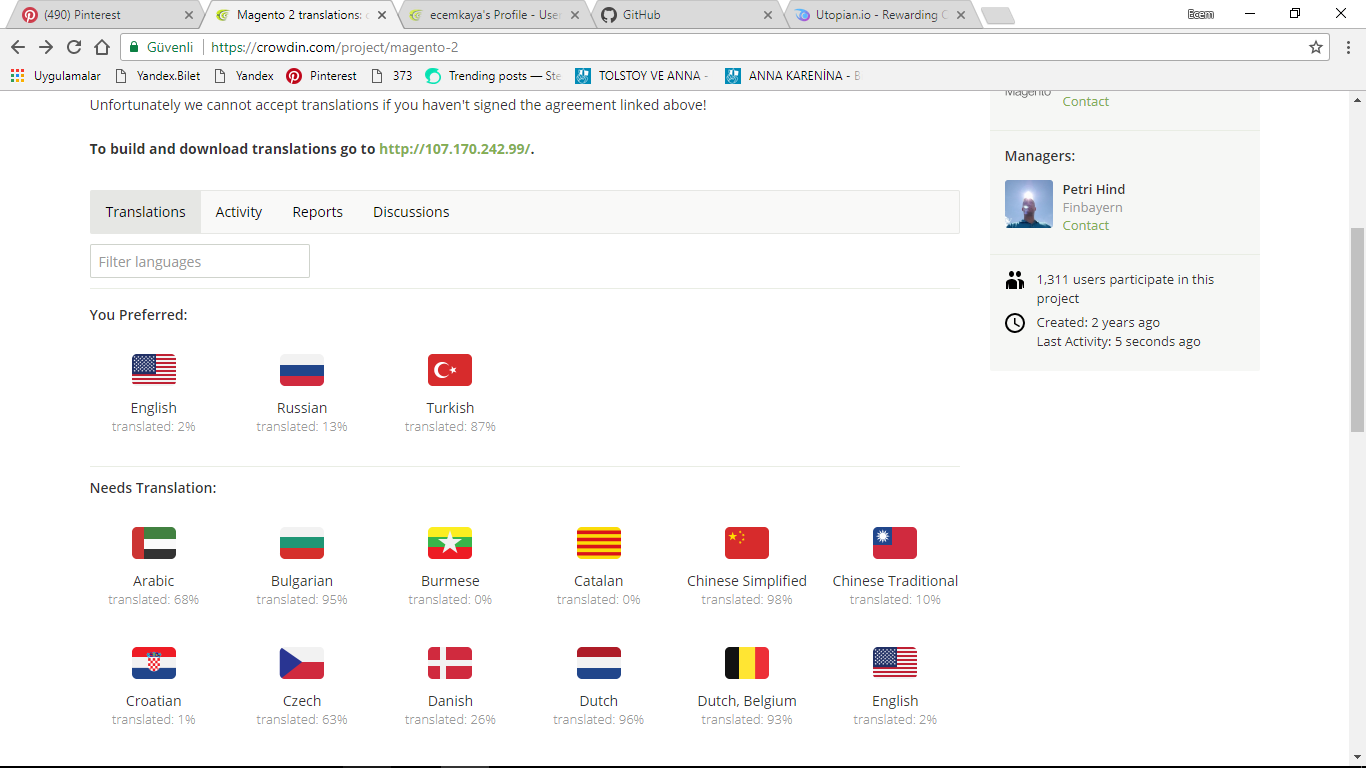This screenshot has width=1366, height=768.
Task: Open the Chrome three-dot menu
Action: (1348, 47)
